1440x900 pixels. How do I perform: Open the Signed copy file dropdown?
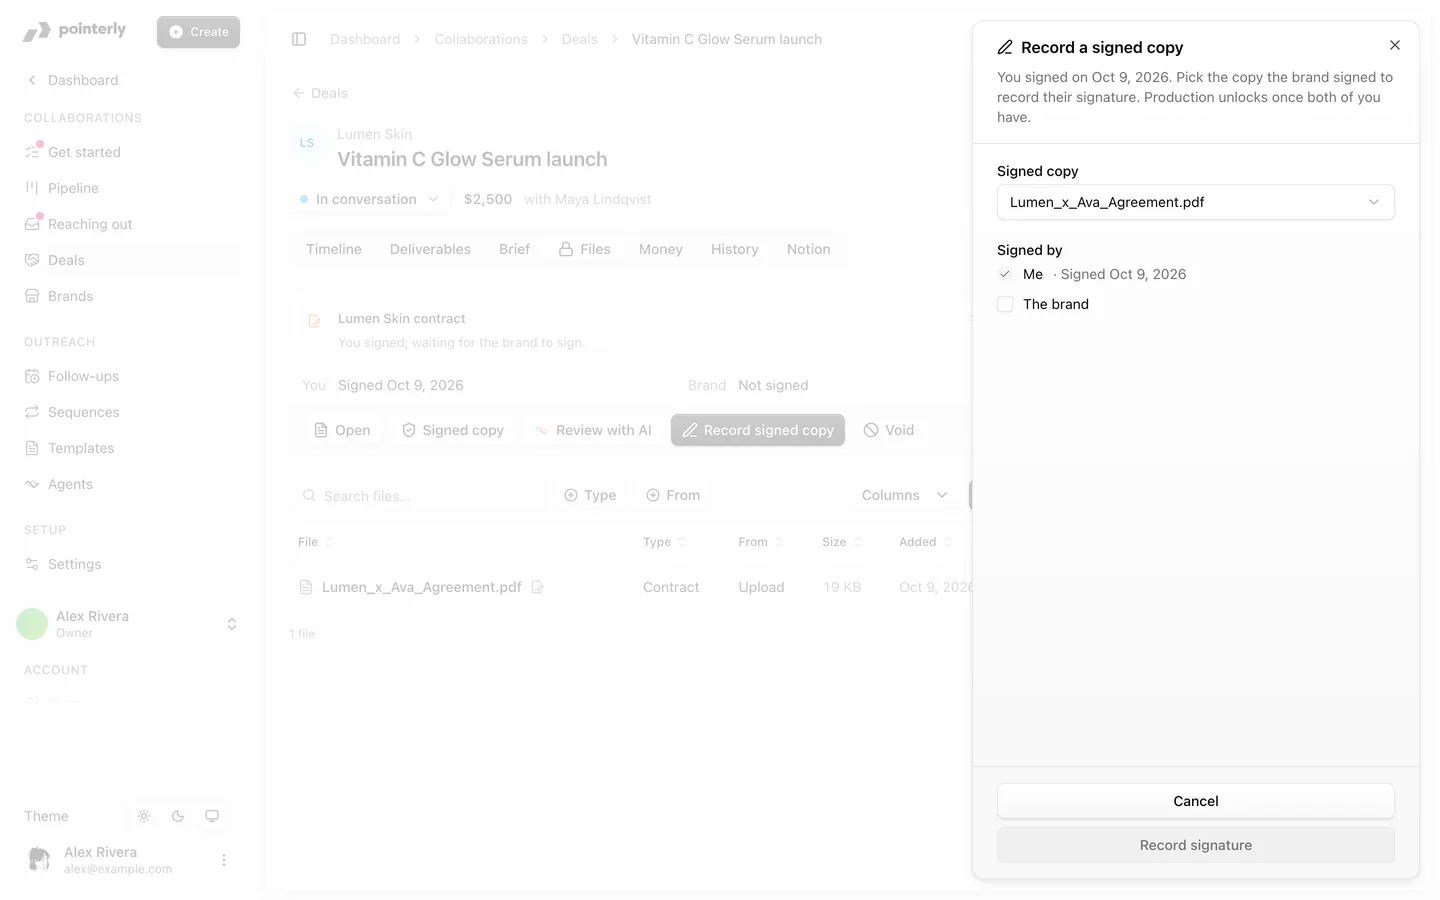[x=1196, y=202]
